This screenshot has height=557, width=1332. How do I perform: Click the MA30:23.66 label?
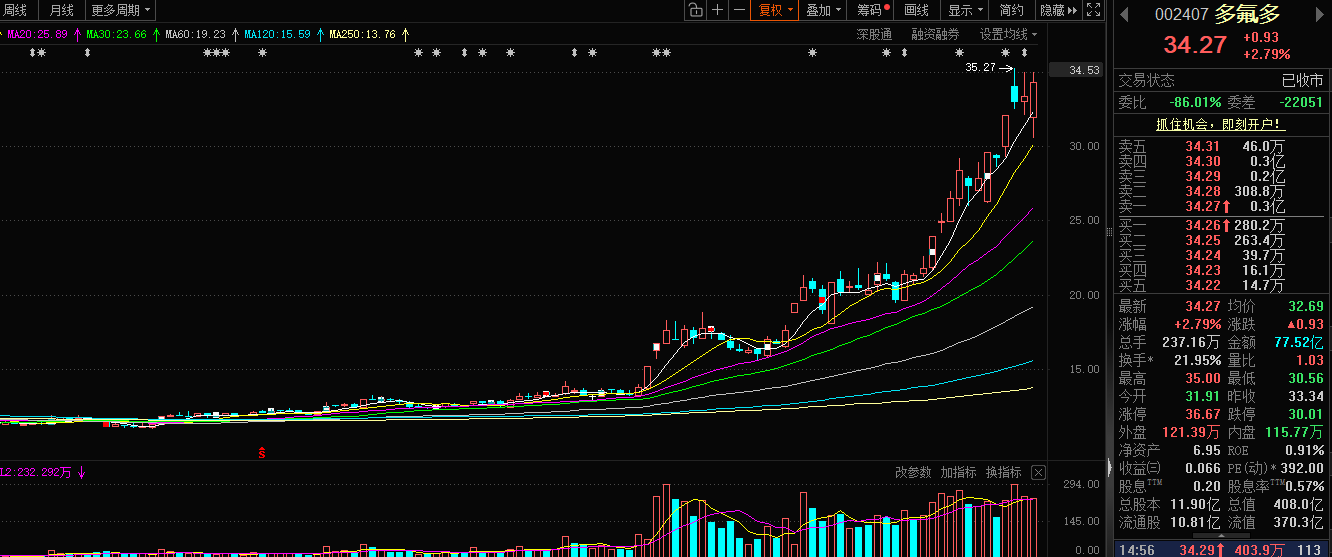click(x=117, y=34)
